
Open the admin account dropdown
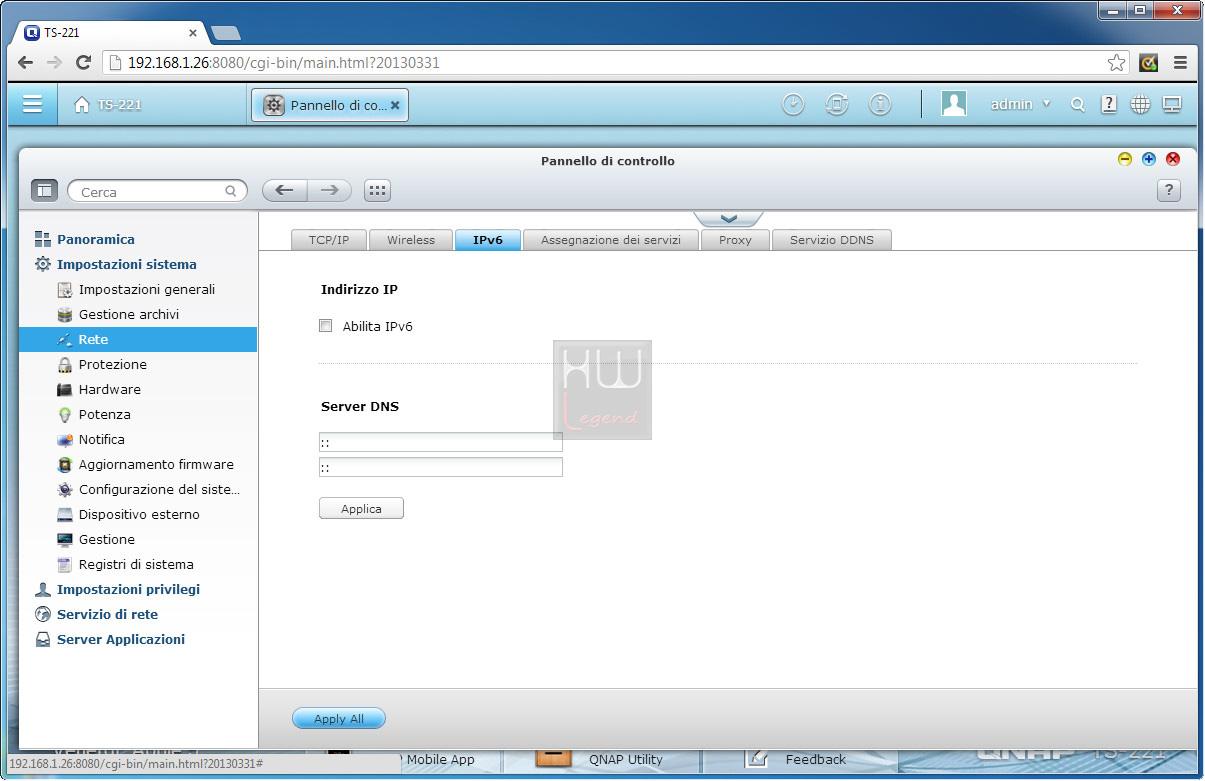[1020, 104]
